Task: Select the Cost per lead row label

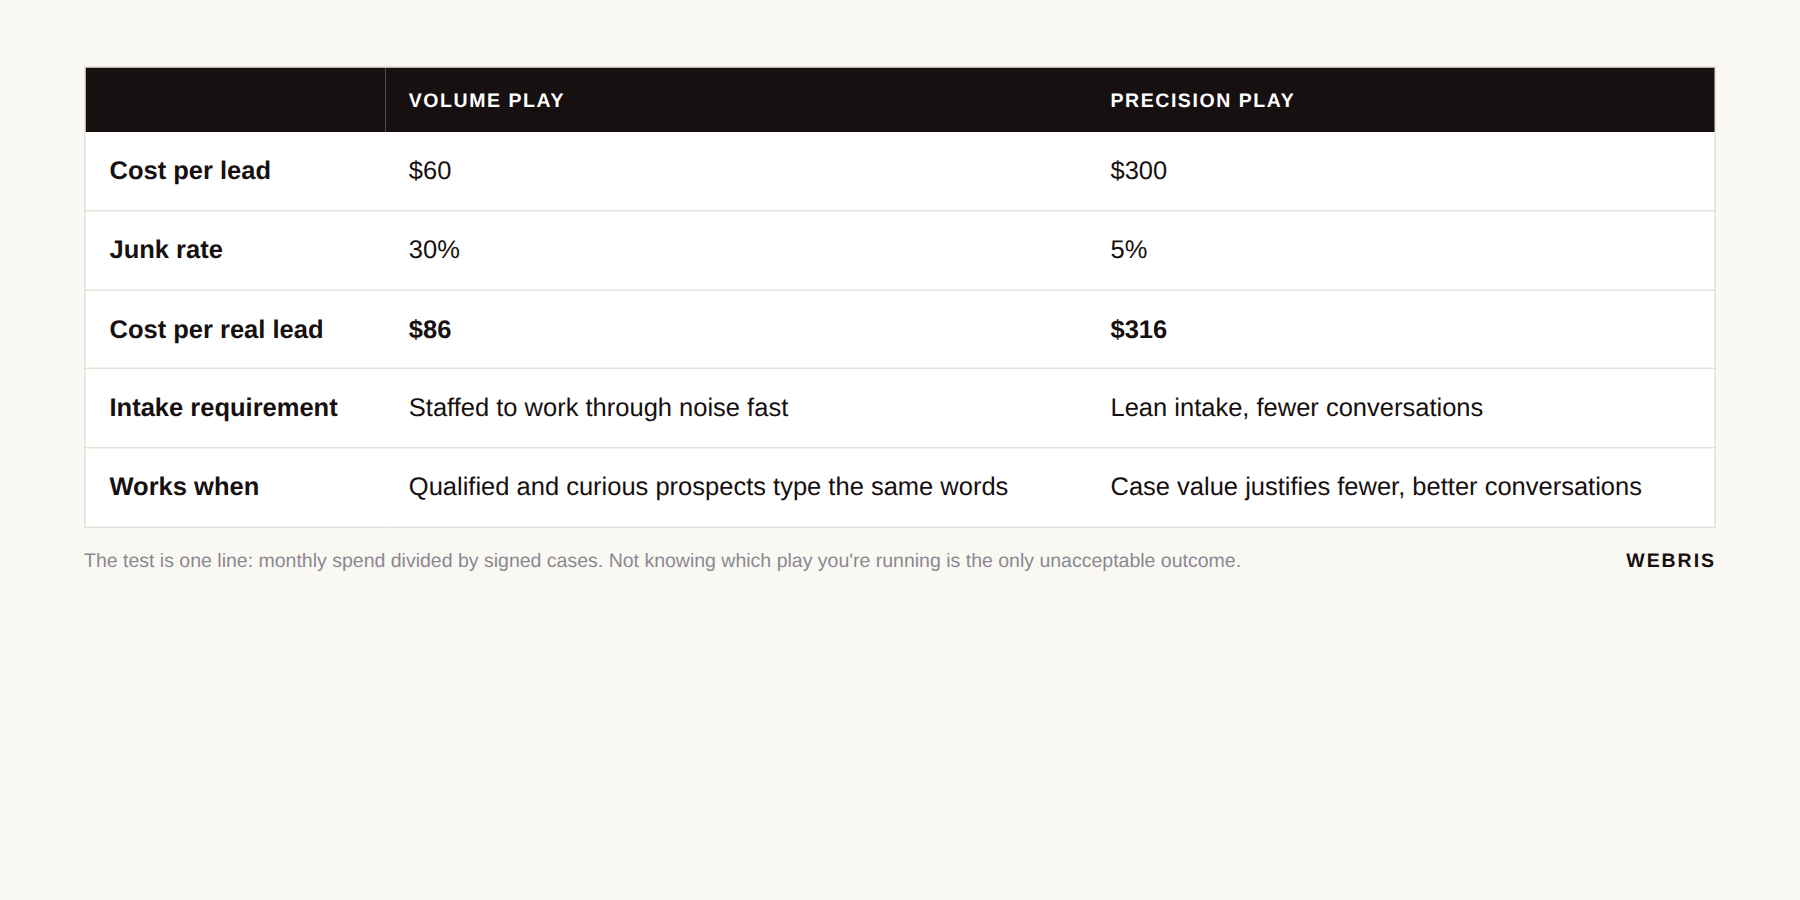Action: [x=190, y=171]
